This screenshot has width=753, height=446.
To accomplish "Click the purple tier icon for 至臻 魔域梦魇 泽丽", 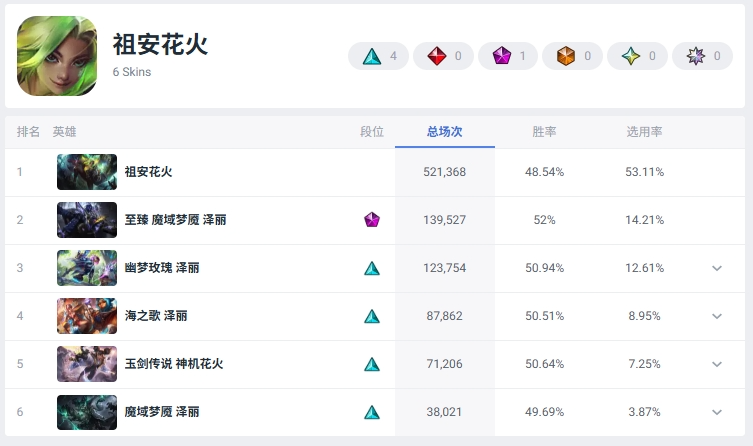I will coord(372,220).
